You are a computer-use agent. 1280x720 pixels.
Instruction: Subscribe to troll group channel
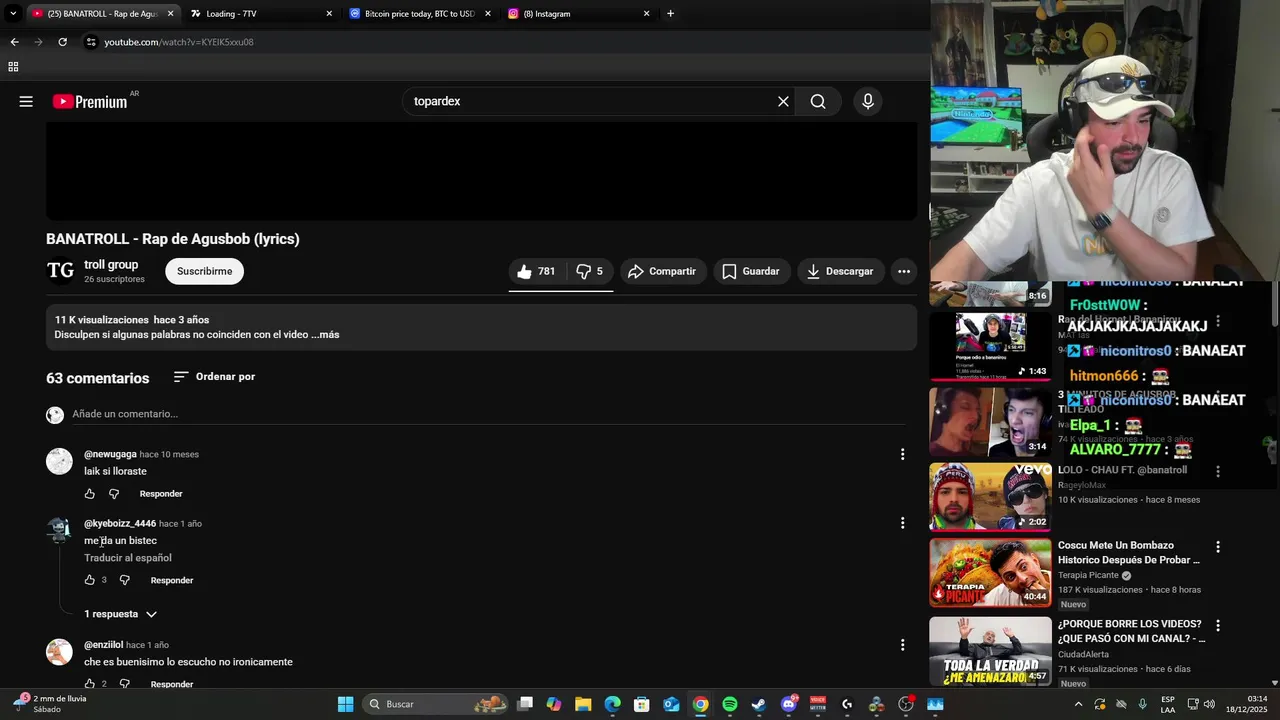[x=204, y=271]
